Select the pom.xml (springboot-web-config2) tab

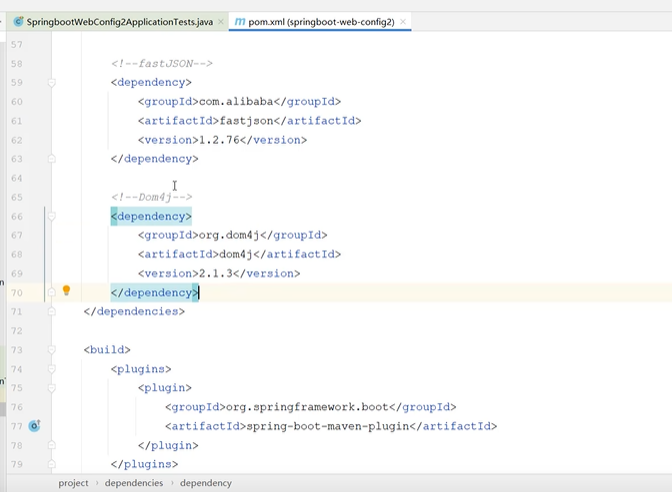(x=321, y=22)
